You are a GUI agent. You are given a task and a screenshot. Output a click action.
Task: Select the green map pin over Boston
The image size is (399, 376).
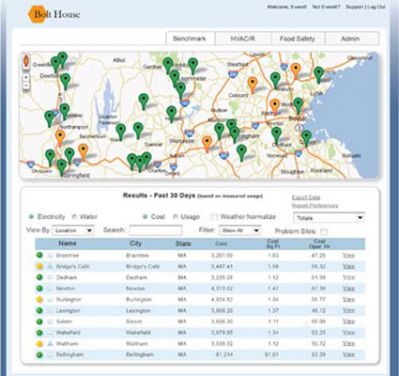pos(298,105)
